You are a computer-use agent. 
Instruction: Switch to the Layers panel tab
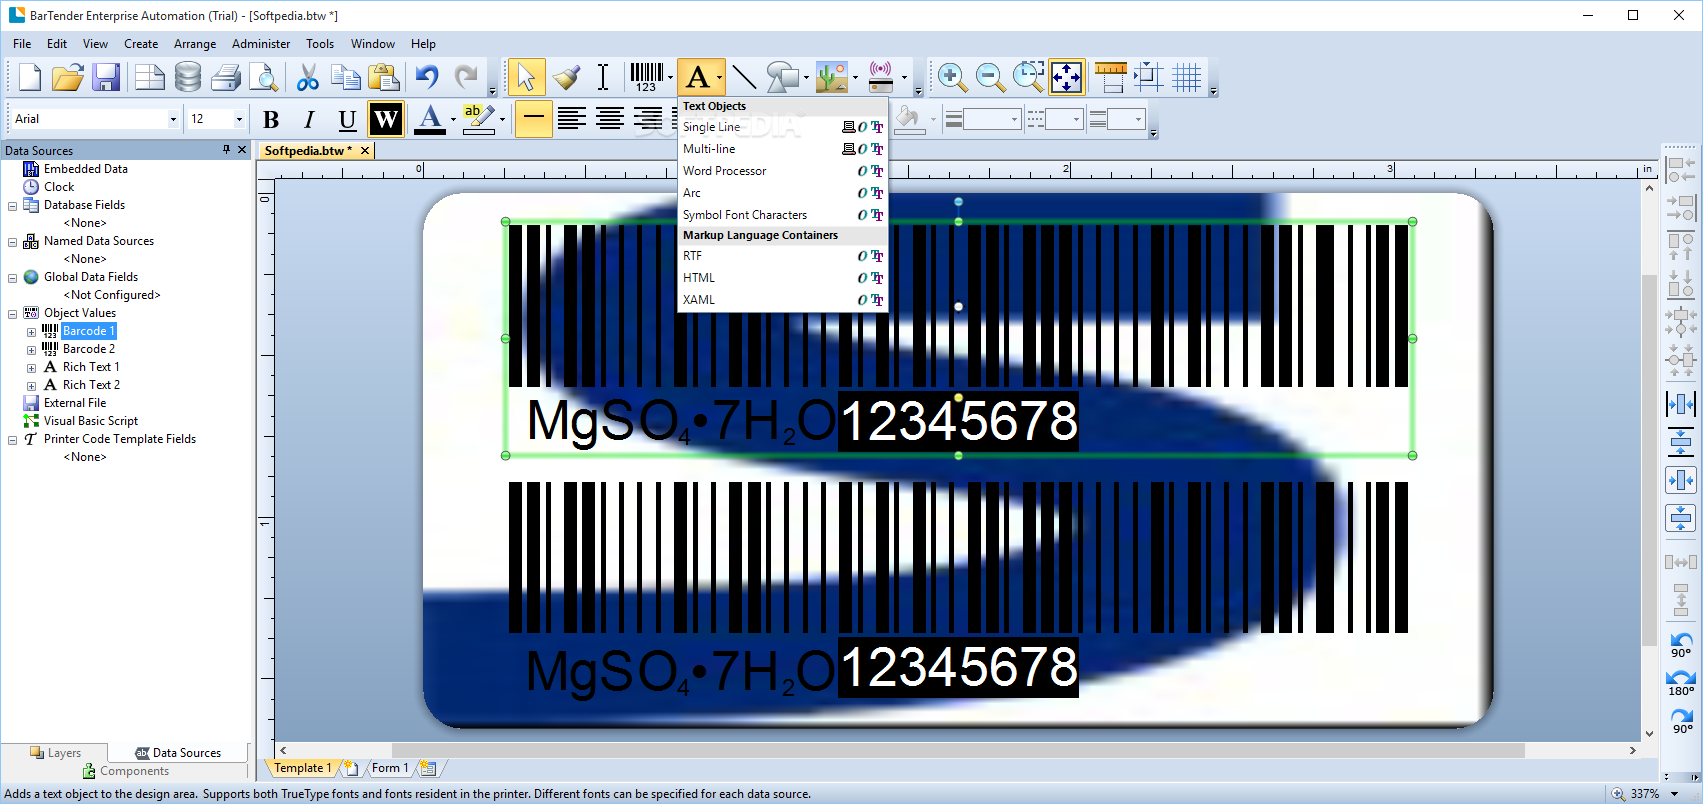coord(55,753)
